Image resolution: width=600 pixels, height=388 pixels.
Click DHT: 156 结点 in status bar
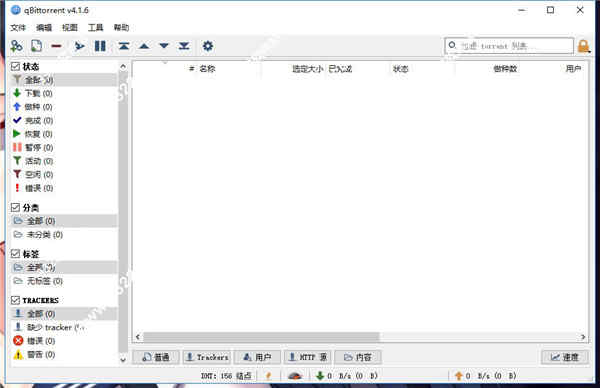pos(226,376)
